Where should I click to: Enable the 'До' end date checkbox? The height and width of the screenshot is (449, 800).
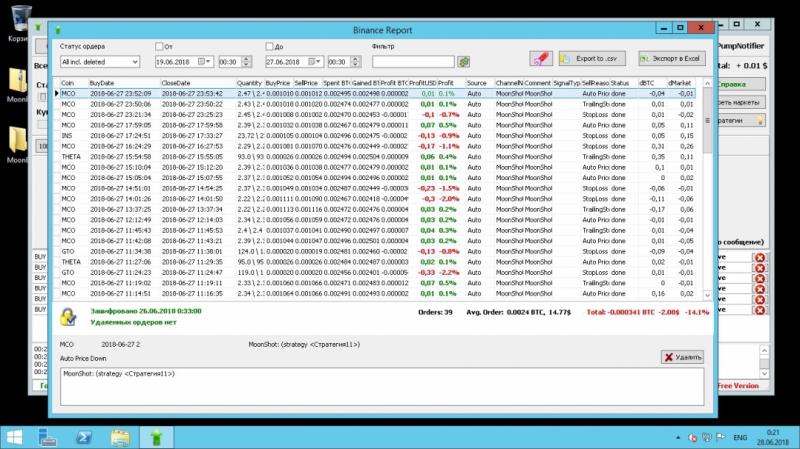[x=269, y=46]
